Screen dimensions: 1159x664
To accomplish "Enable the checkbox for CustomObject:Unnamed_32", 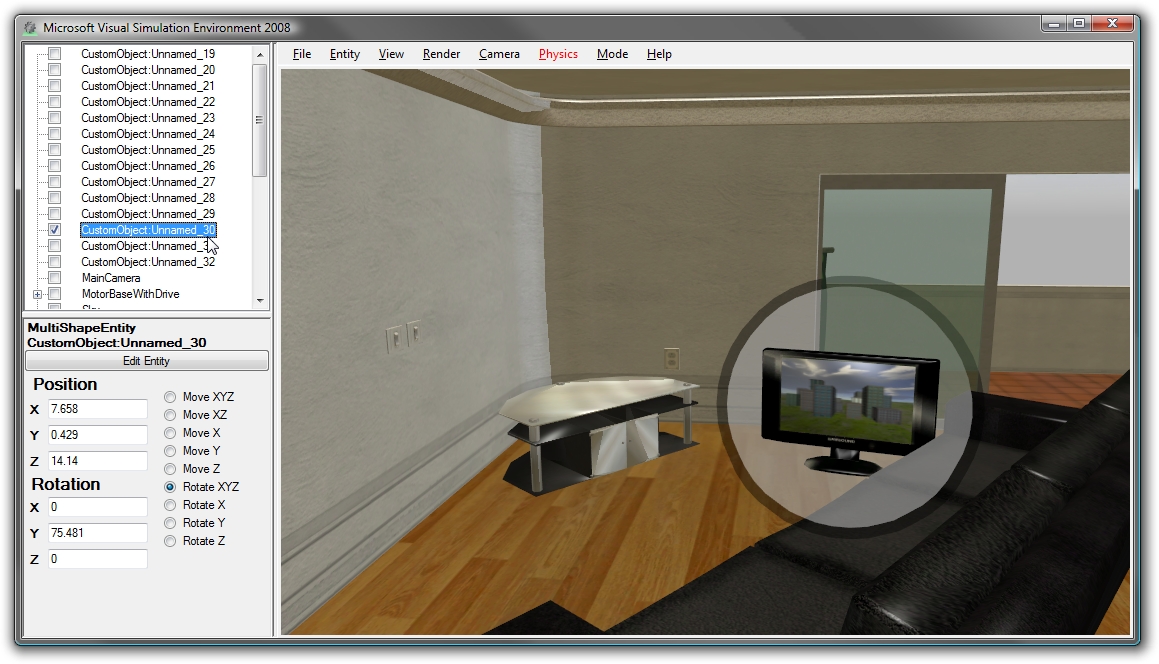I will [55, 261].
